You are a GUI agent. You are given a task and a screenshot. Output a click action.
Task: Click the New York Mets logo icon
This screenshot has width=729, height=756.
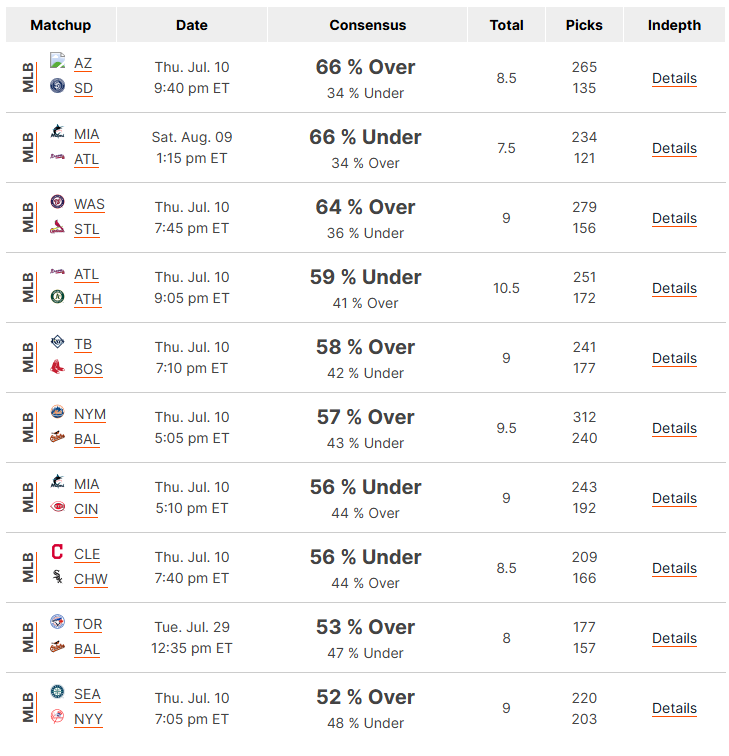click(57, 412)
